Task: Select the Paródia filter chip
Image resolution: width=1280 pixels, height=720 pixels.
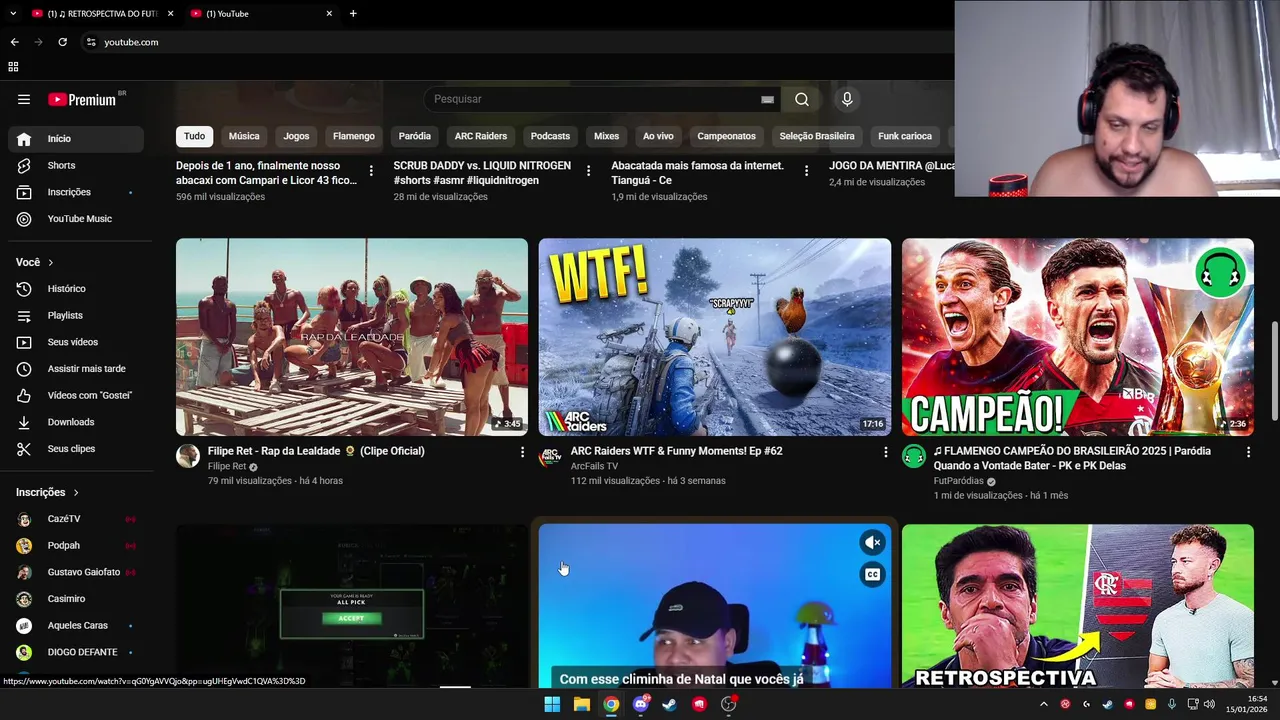Action: point(414,136)
